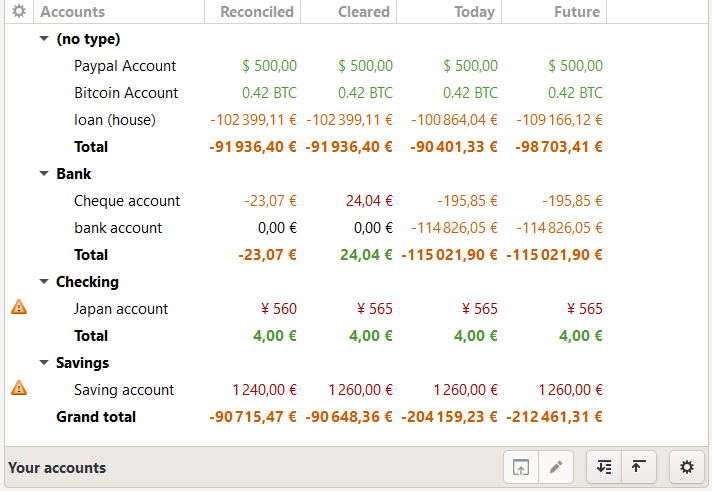Select the Paypal Account row
Screen dimensions: 712x491
(356, 66)
